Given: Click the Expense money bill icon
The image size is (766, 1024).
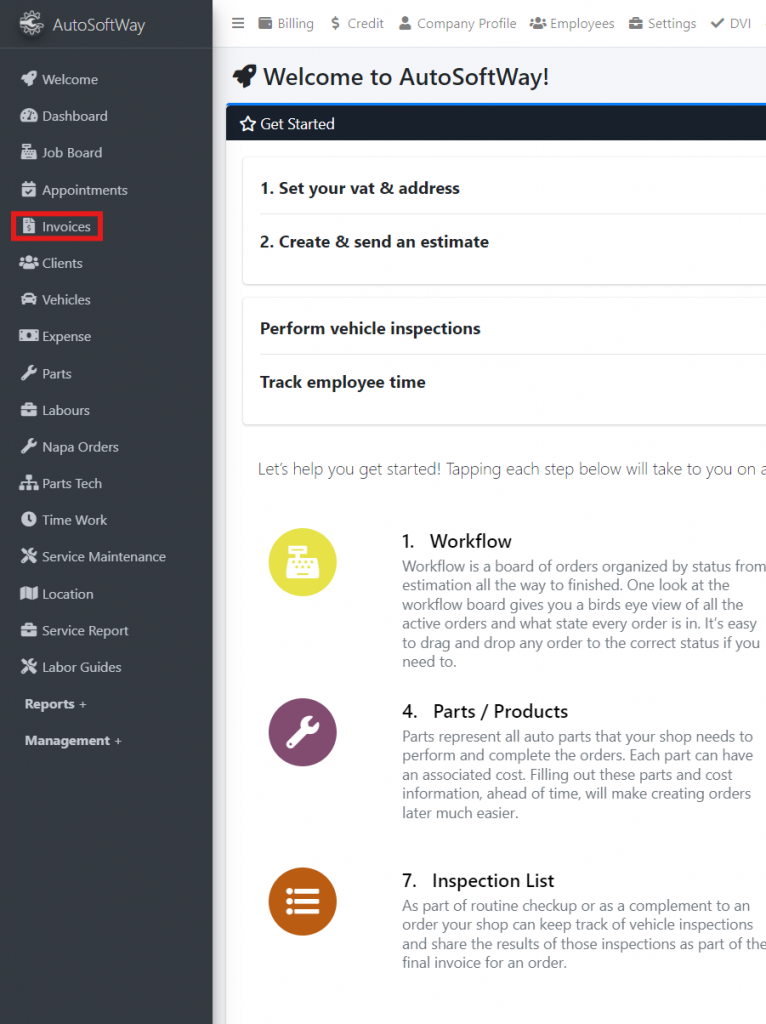Looking at the screenshot, I should 29,336.
